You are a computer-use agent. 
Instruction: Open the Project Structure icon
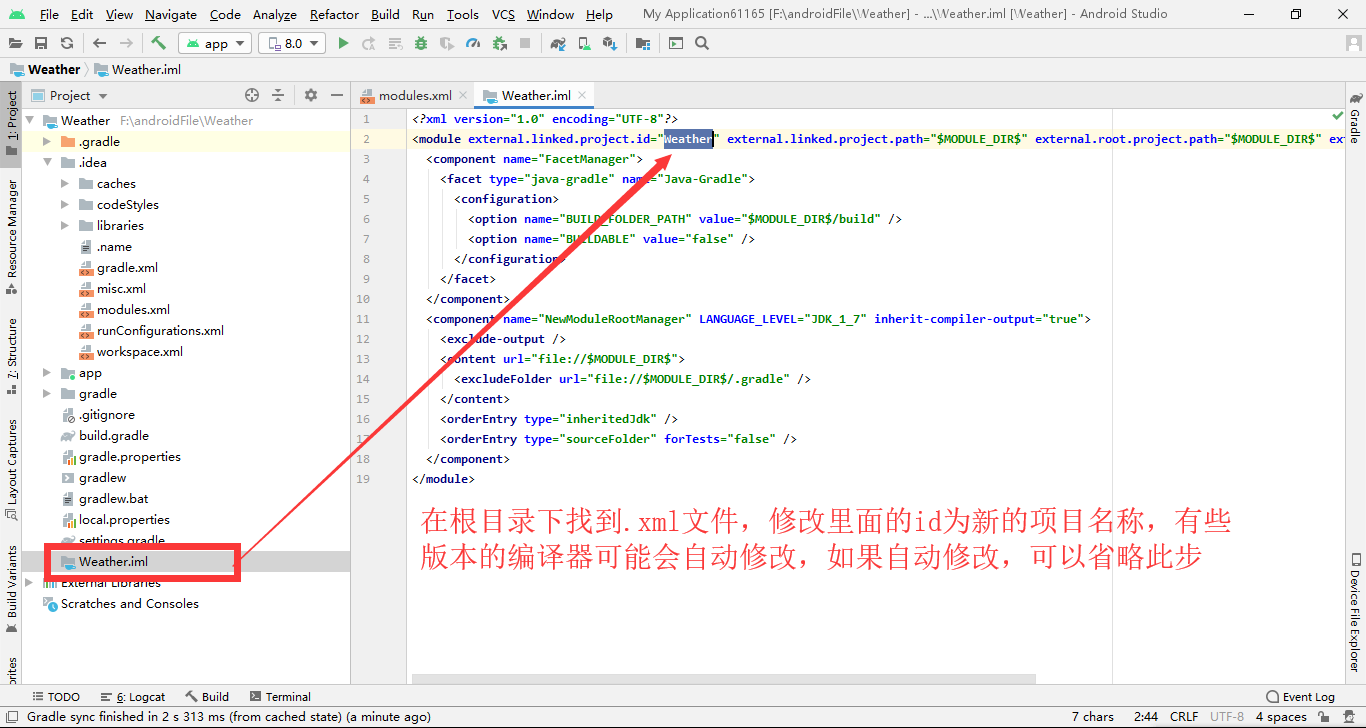click(642, 43)
